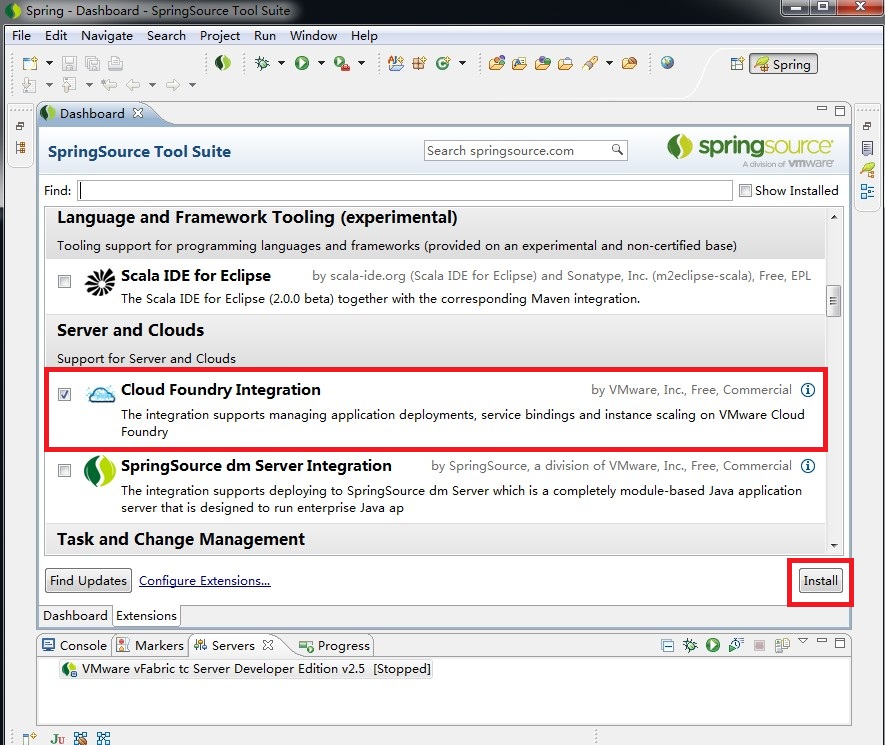885x745 pixels.
Task: Click the extensions list scroll up arrow
Action: click(x=834, y=217)
